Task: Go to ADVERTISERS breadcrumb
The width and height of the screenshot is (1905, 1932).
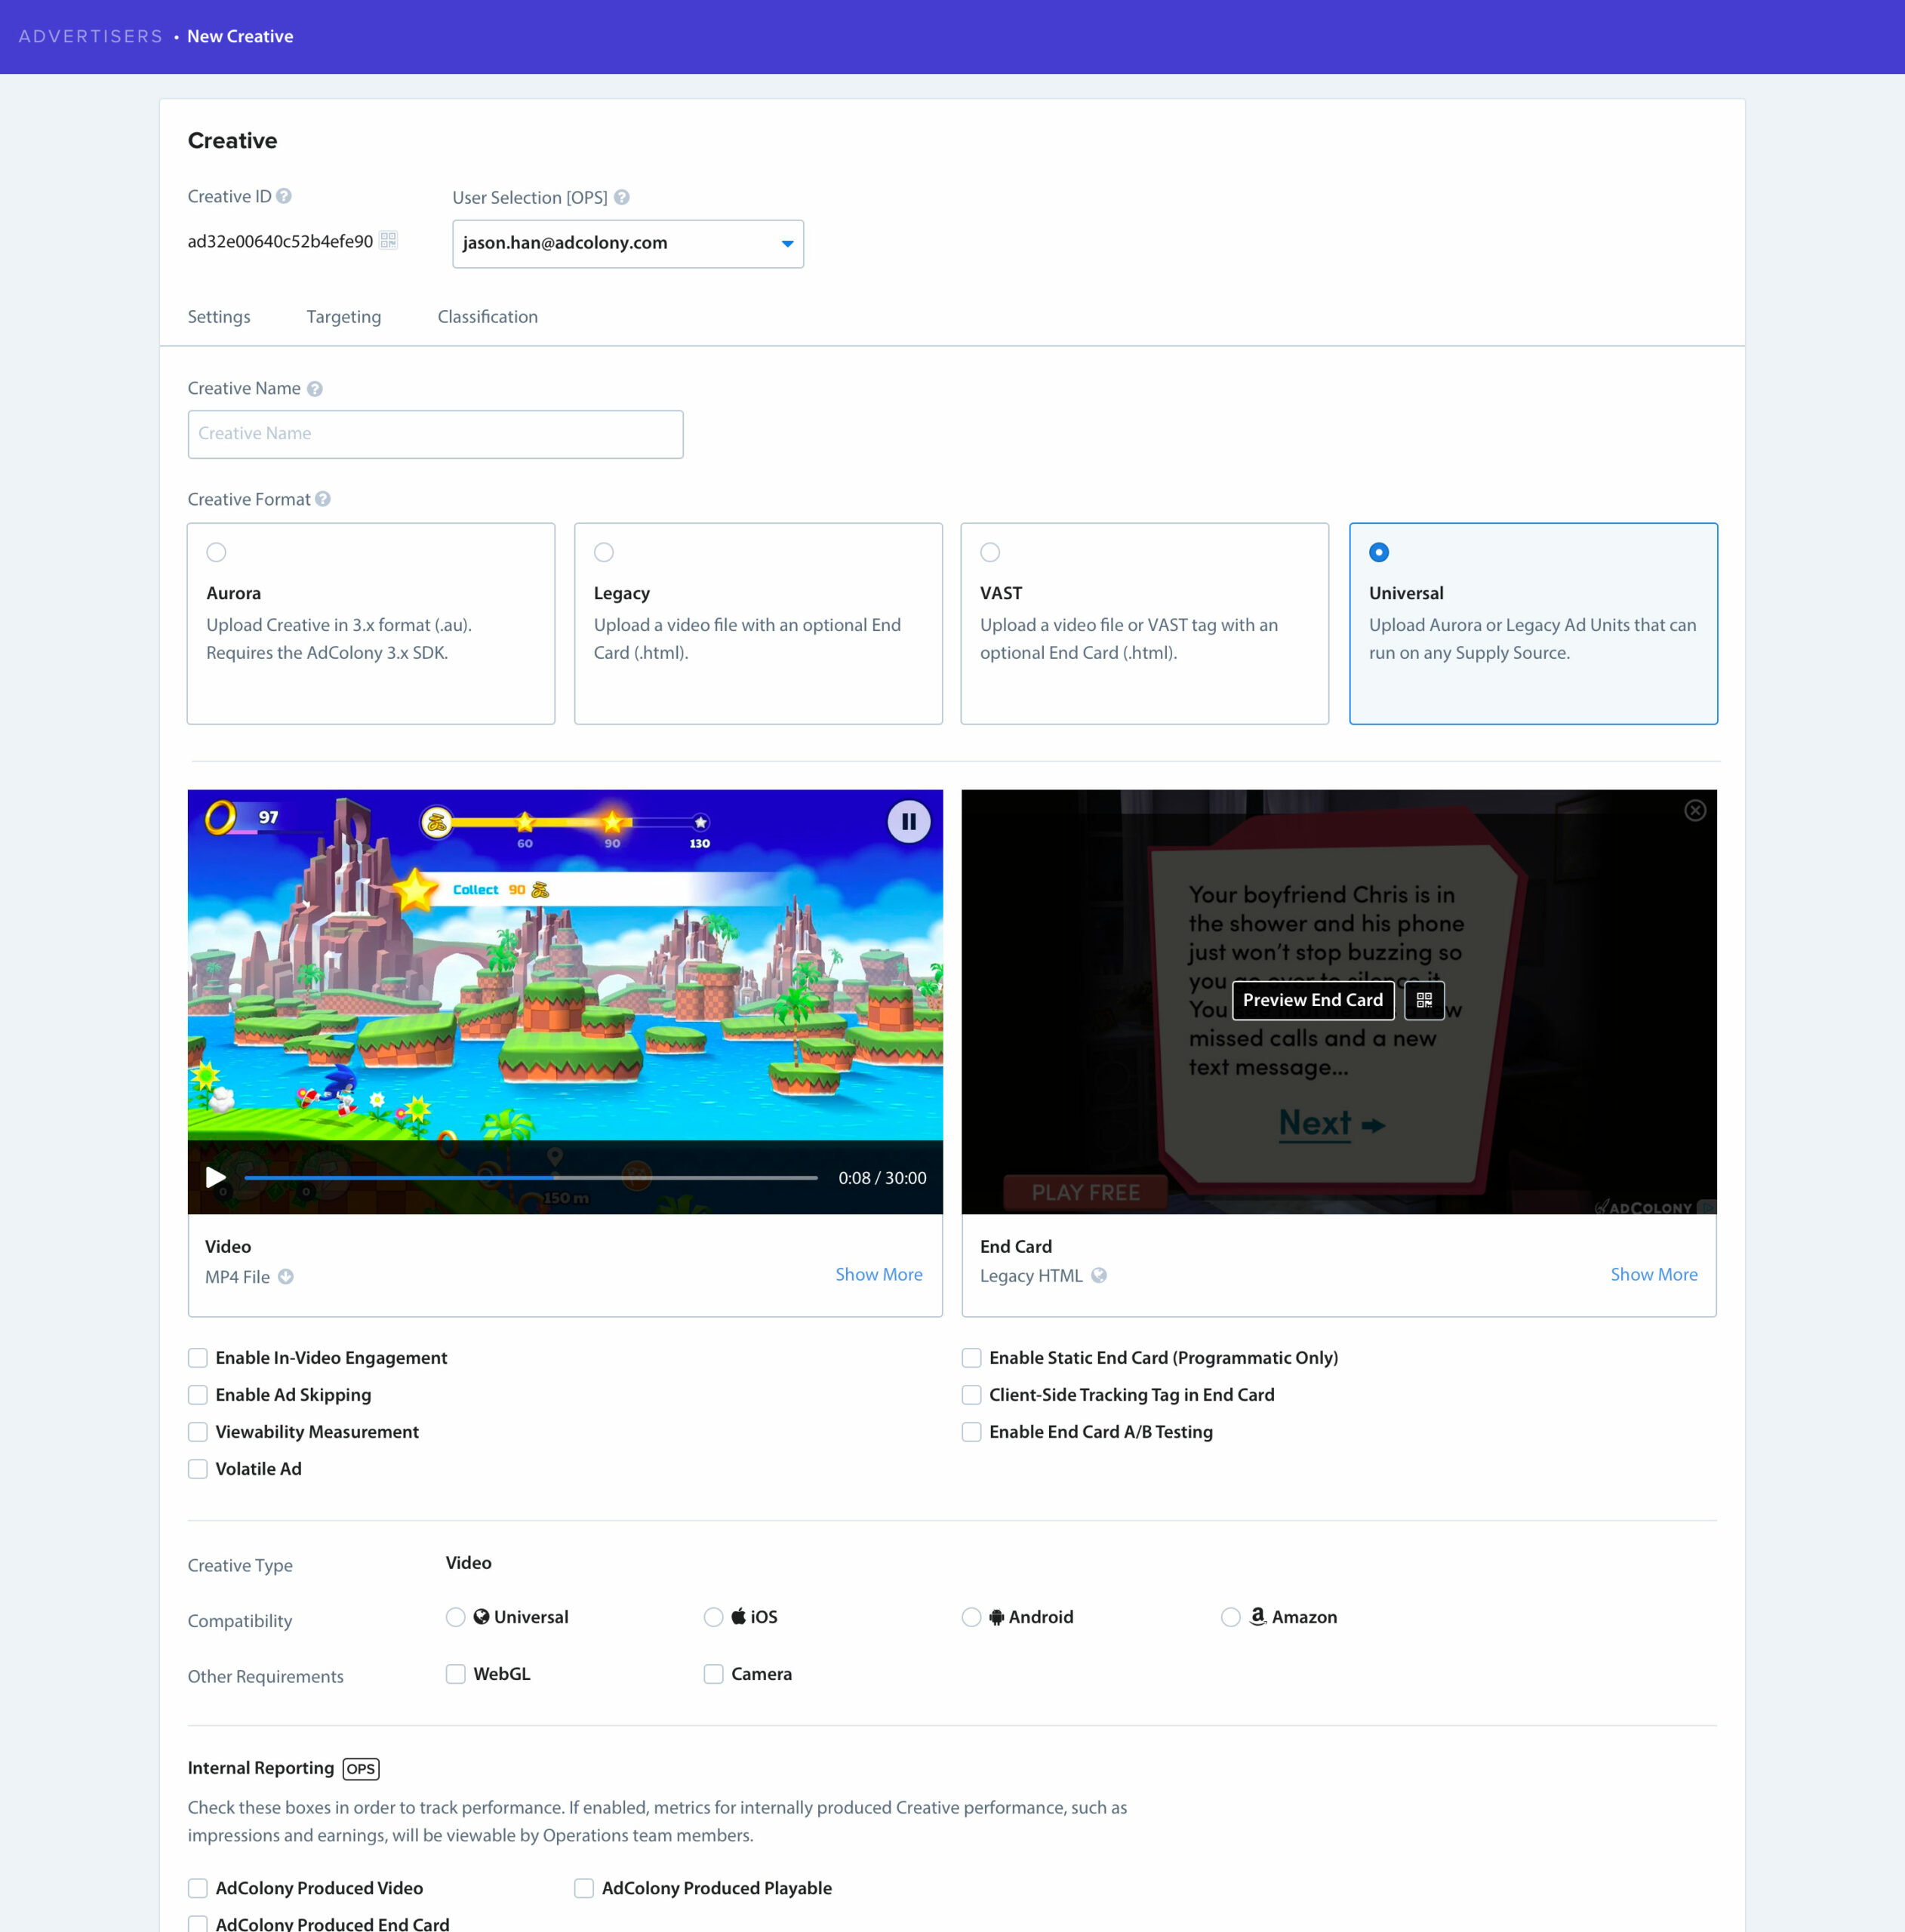Action: pyautogui.click(x=91, y=37)
